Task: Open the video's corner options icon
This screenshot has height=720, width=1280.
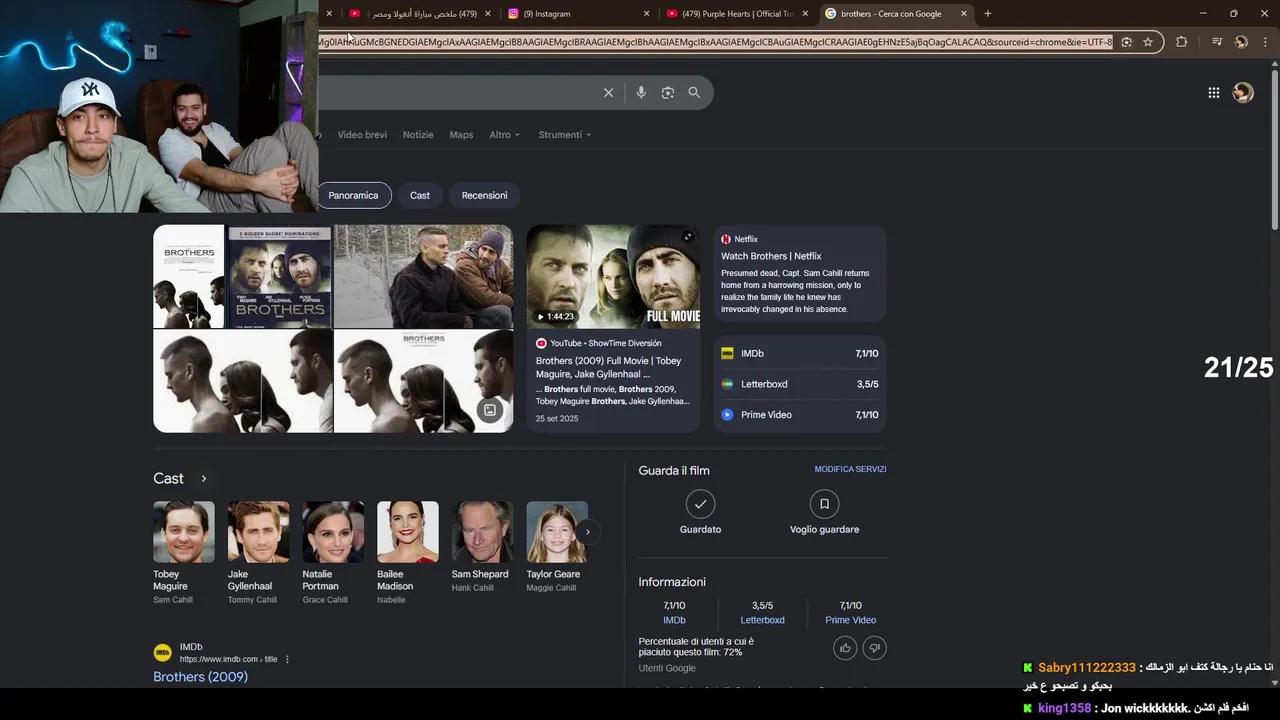Action: pos(688,237)
